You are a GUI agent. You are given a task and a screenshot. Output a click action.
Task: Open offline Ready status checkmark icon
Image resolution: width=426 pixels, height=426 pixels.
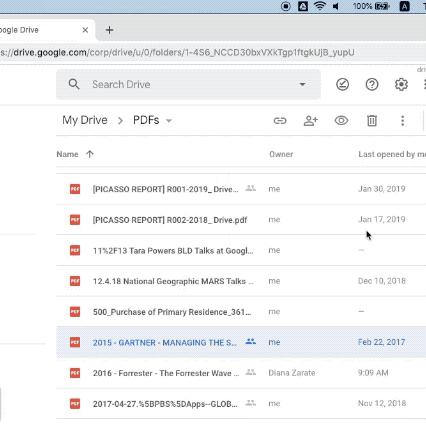tap(342, 84)
